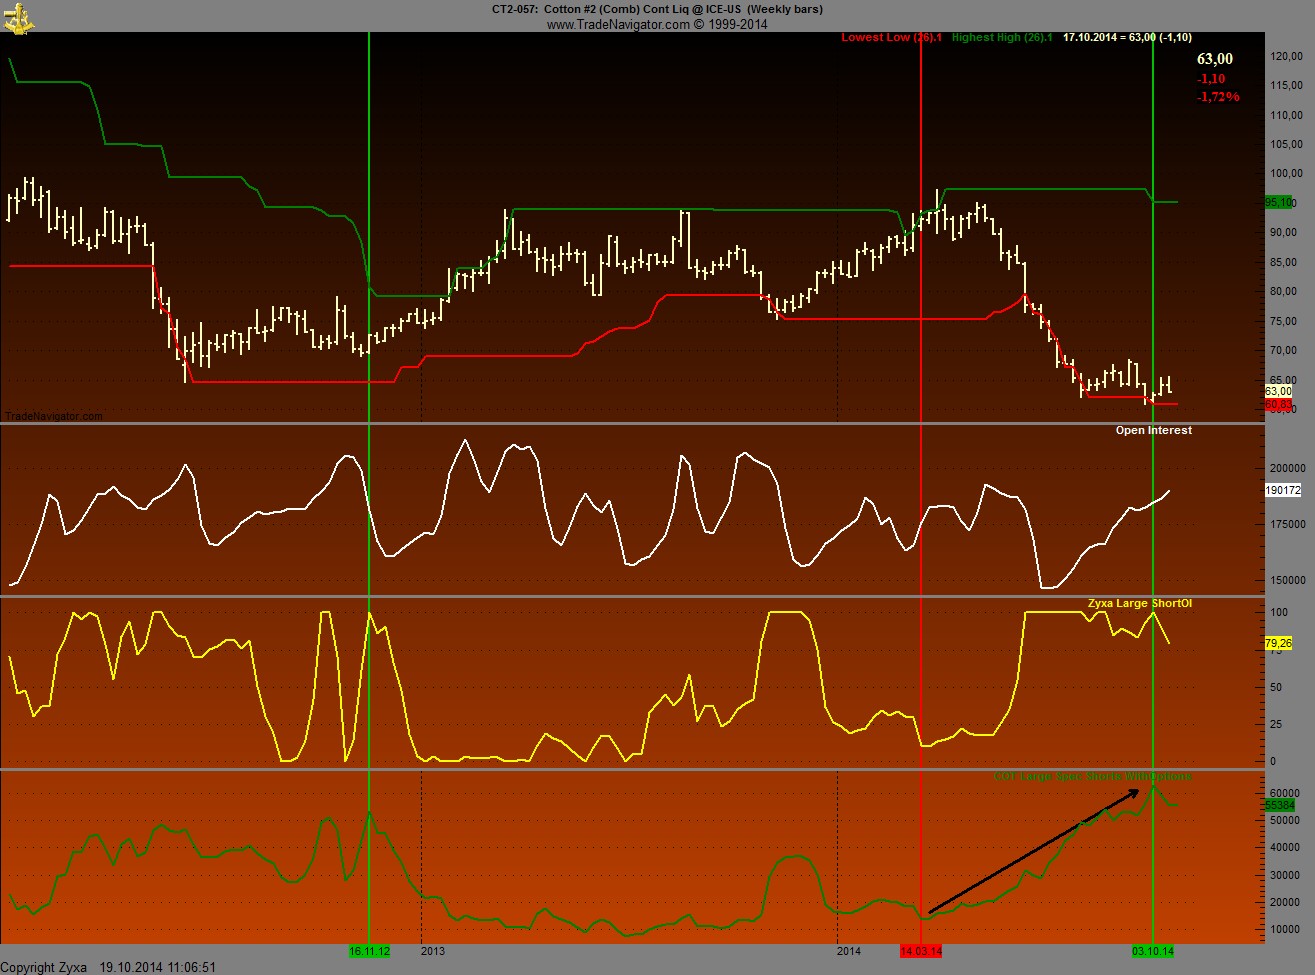Click the 90,00 price axis label

coord(1283,233)
